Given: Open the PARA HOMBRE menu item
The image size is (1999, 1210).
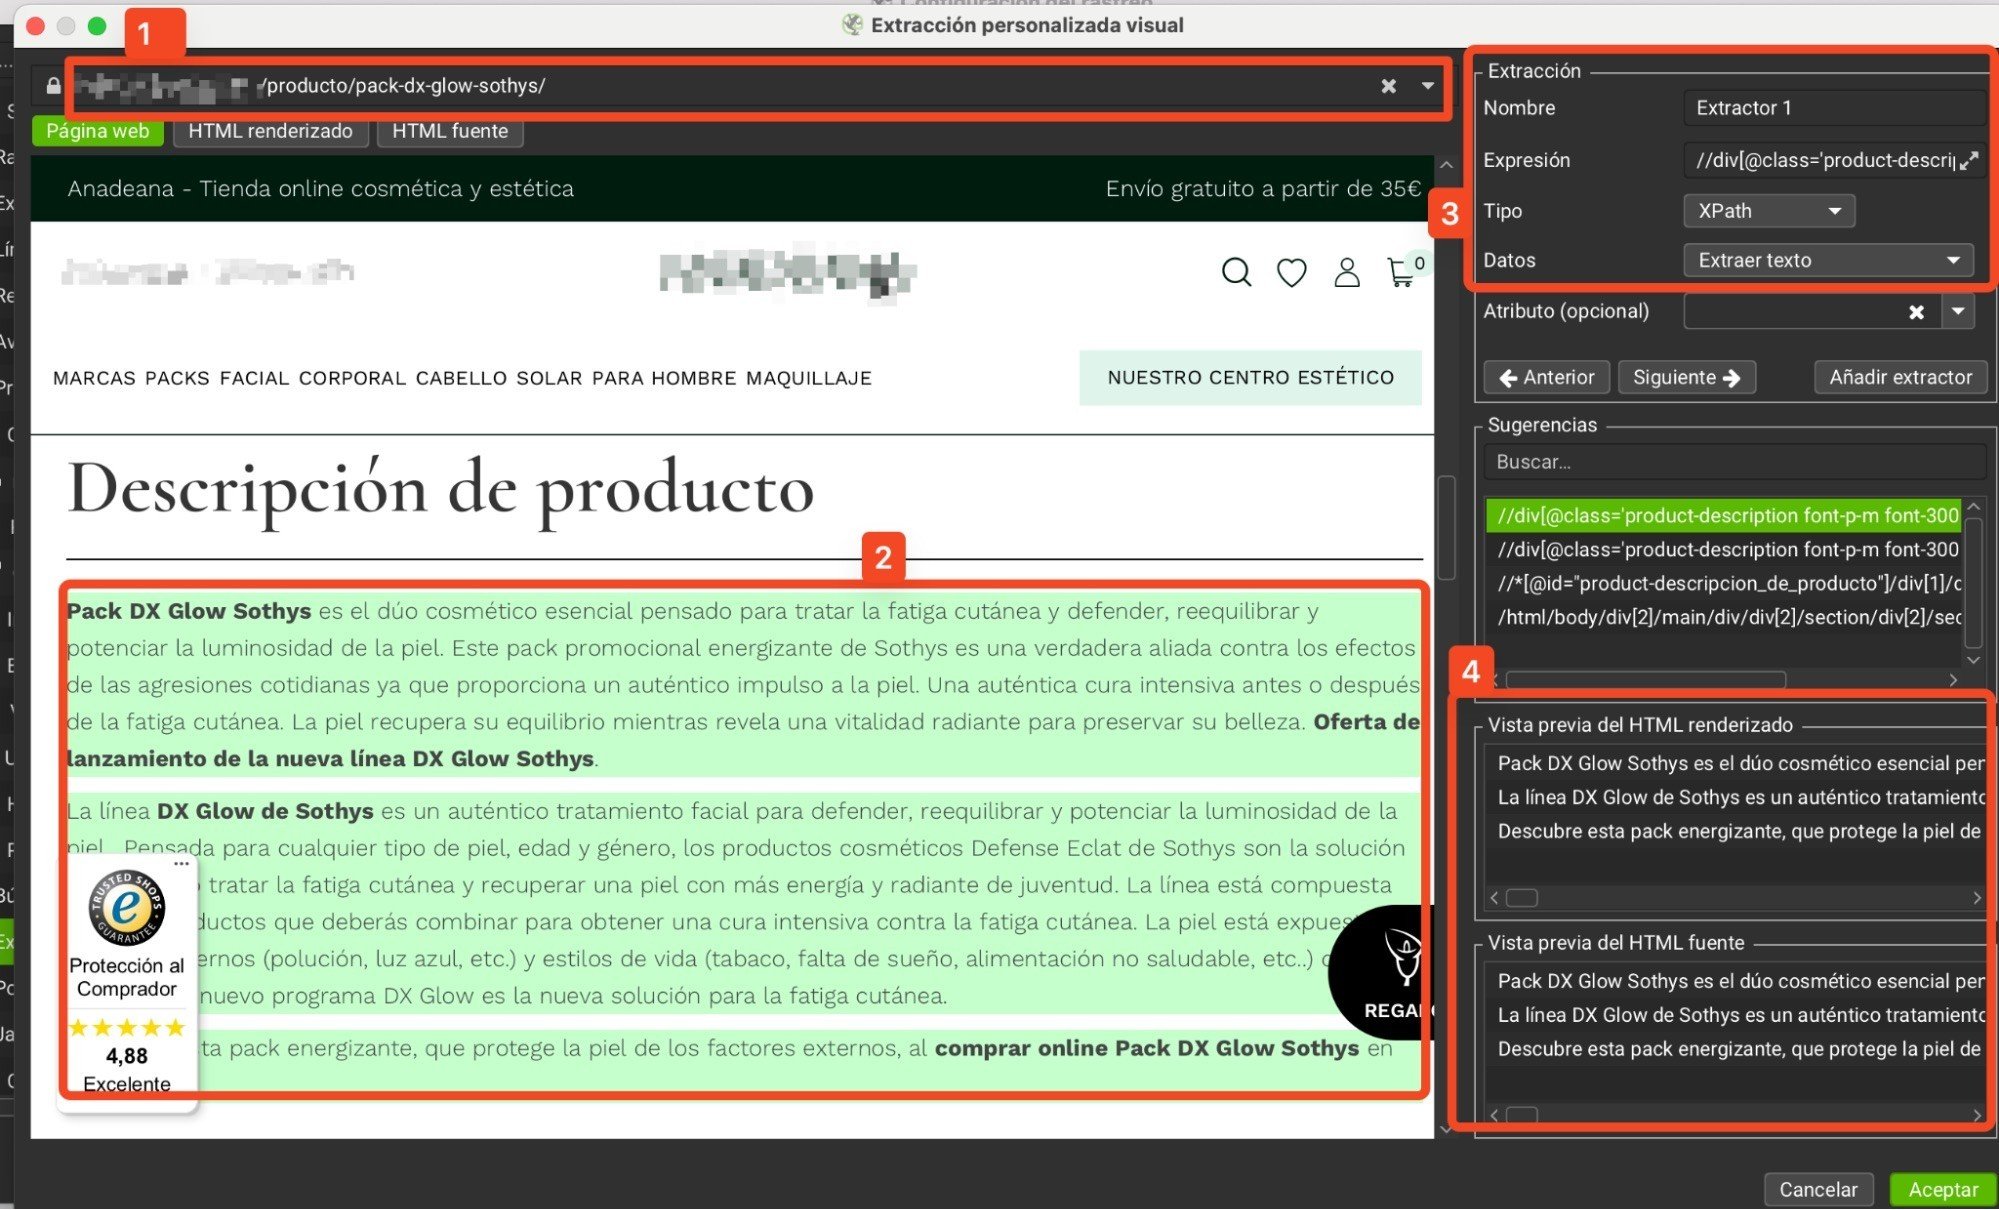Looking at the screenshot, I should (x=664, y=378).
